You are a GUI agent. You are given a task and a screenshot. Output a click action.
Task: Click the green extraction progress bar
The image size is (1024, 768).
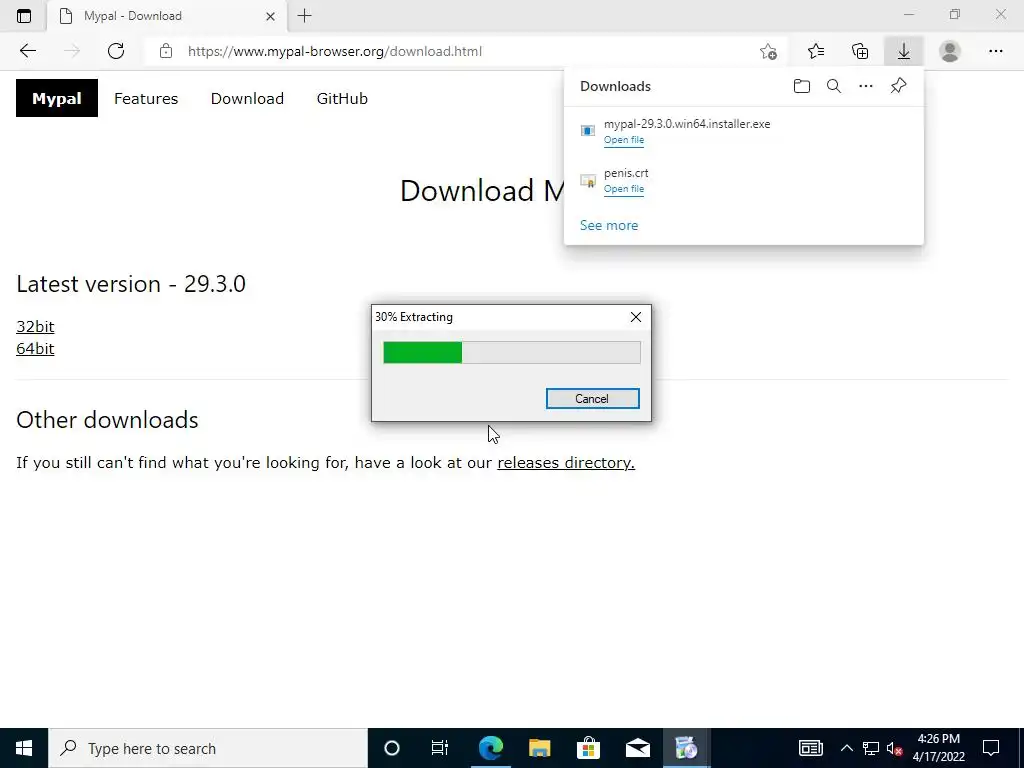422,353
